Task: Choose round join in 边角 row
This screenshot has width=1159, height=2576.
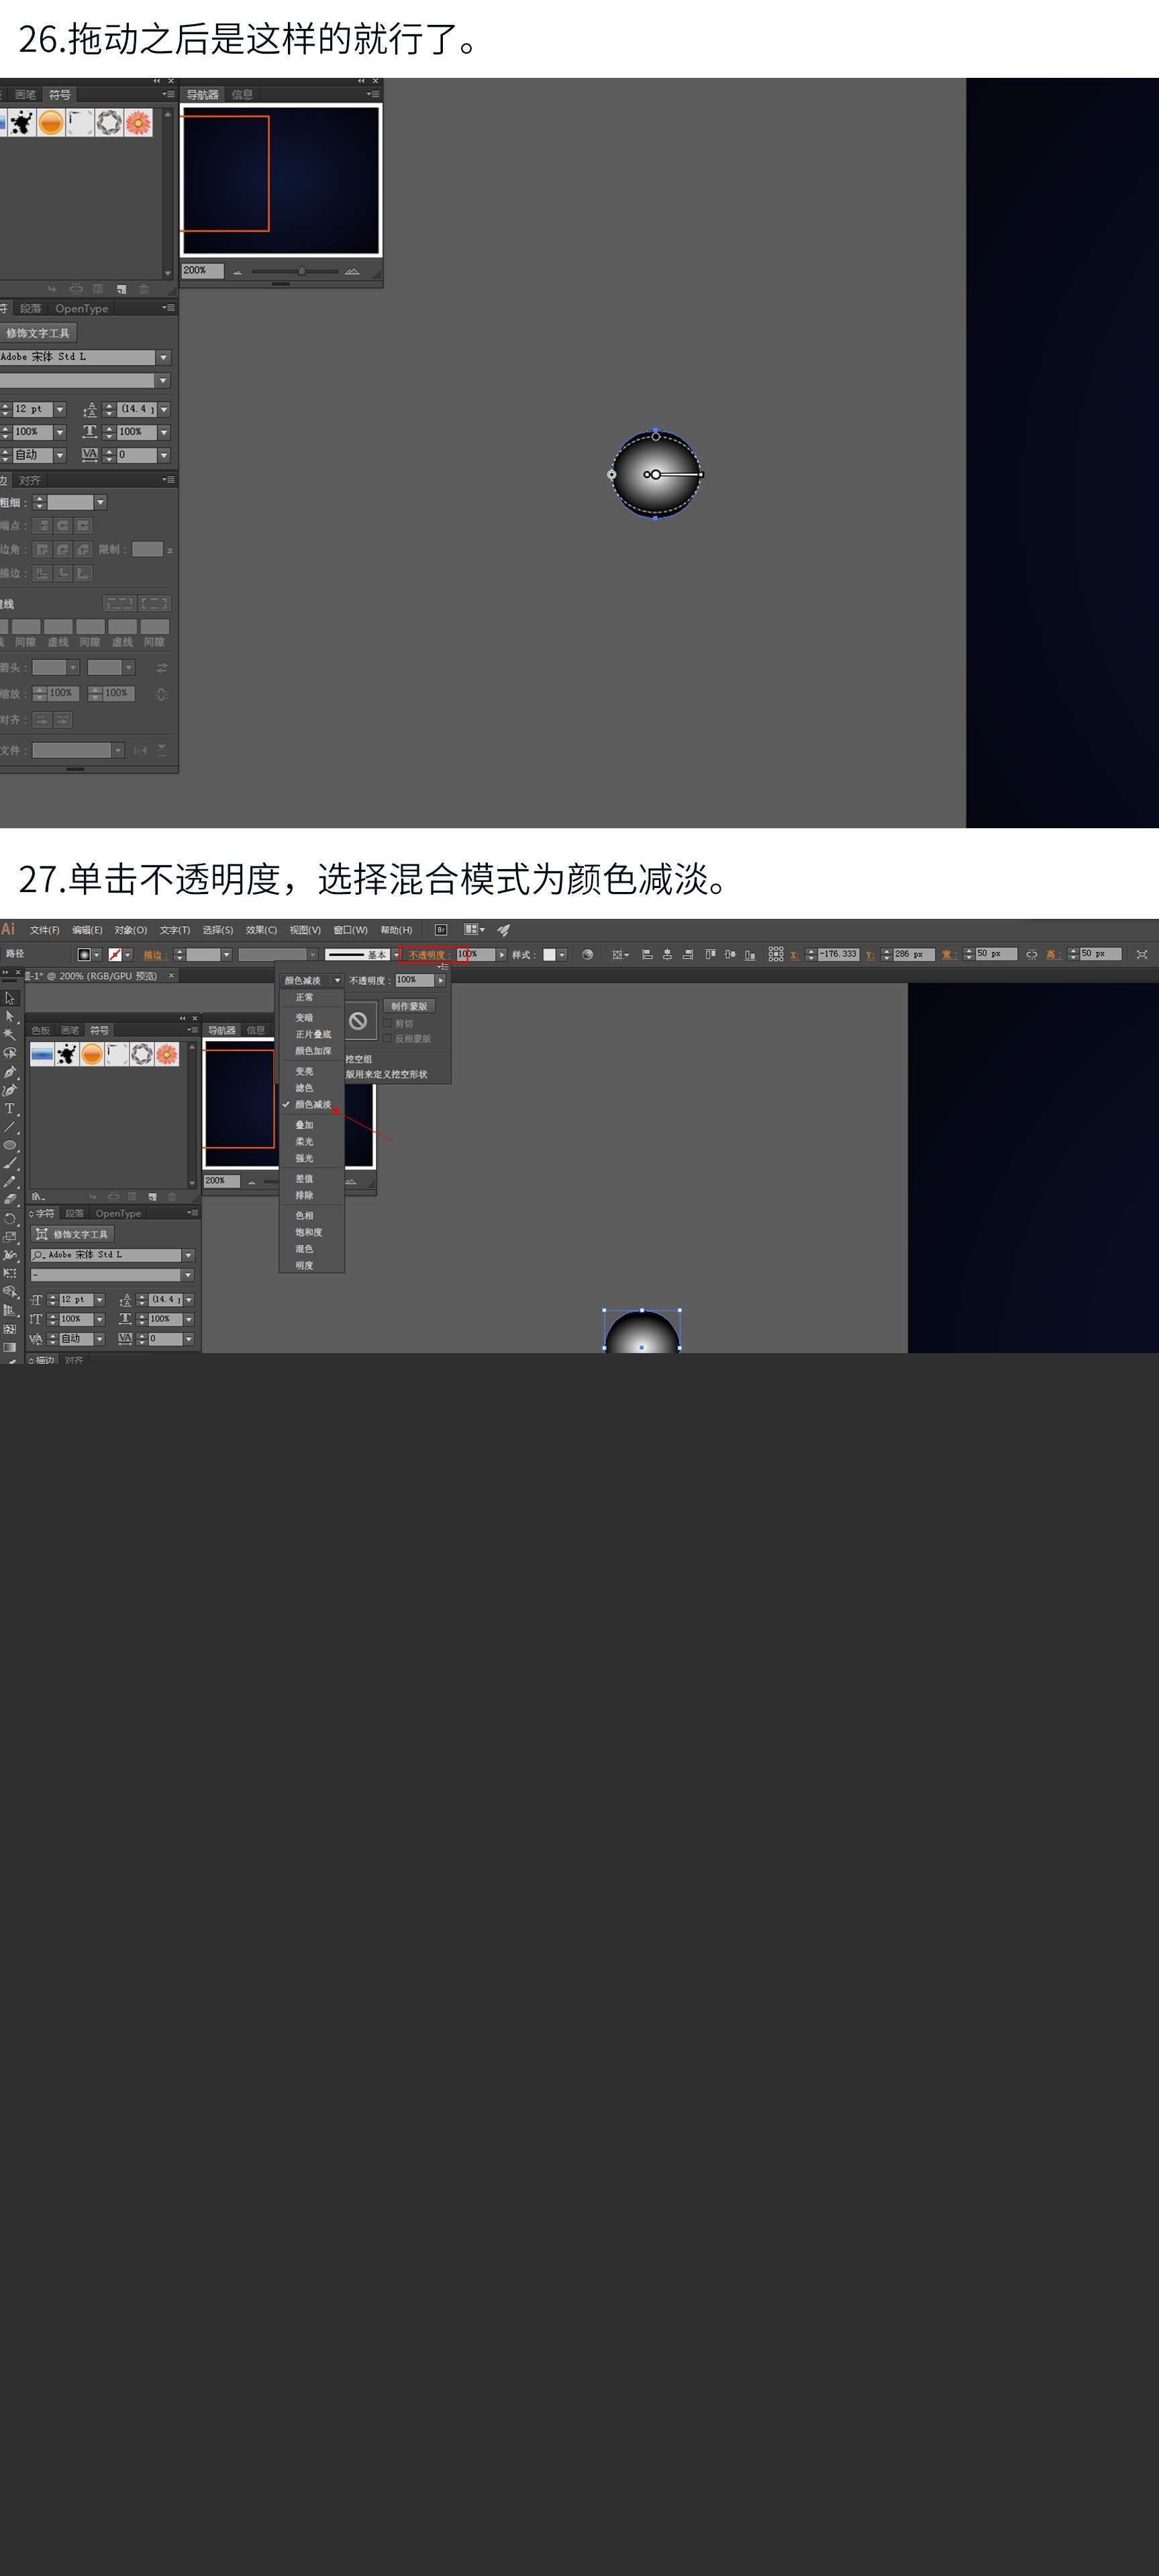Action: 62,549
